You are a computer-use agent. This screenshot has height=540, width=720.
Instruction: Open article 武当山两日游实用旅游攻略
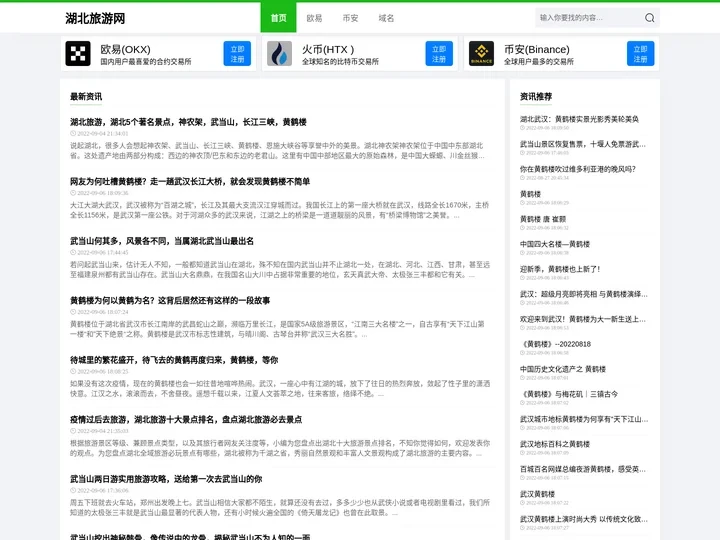(x=166, y=479)
